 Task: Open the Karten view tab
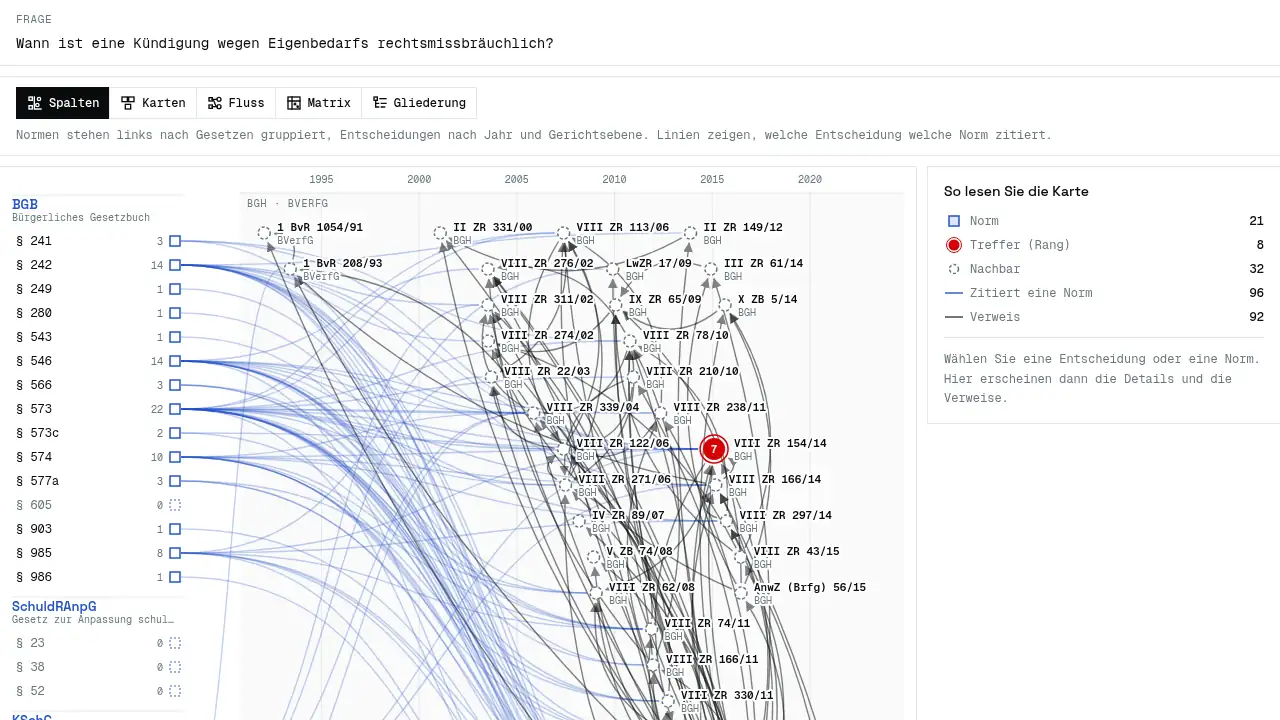point(153,103)
